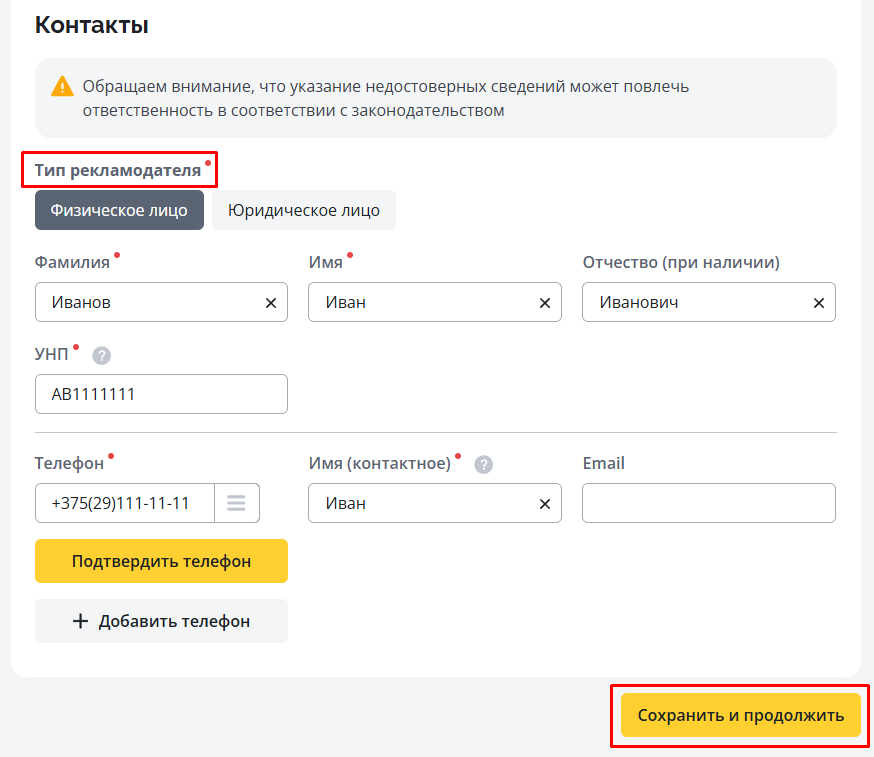The height and width of the screenshot is (757, 874).
Task: Click the УНП input with AB1111111
Action: click(x=161, y=394)
